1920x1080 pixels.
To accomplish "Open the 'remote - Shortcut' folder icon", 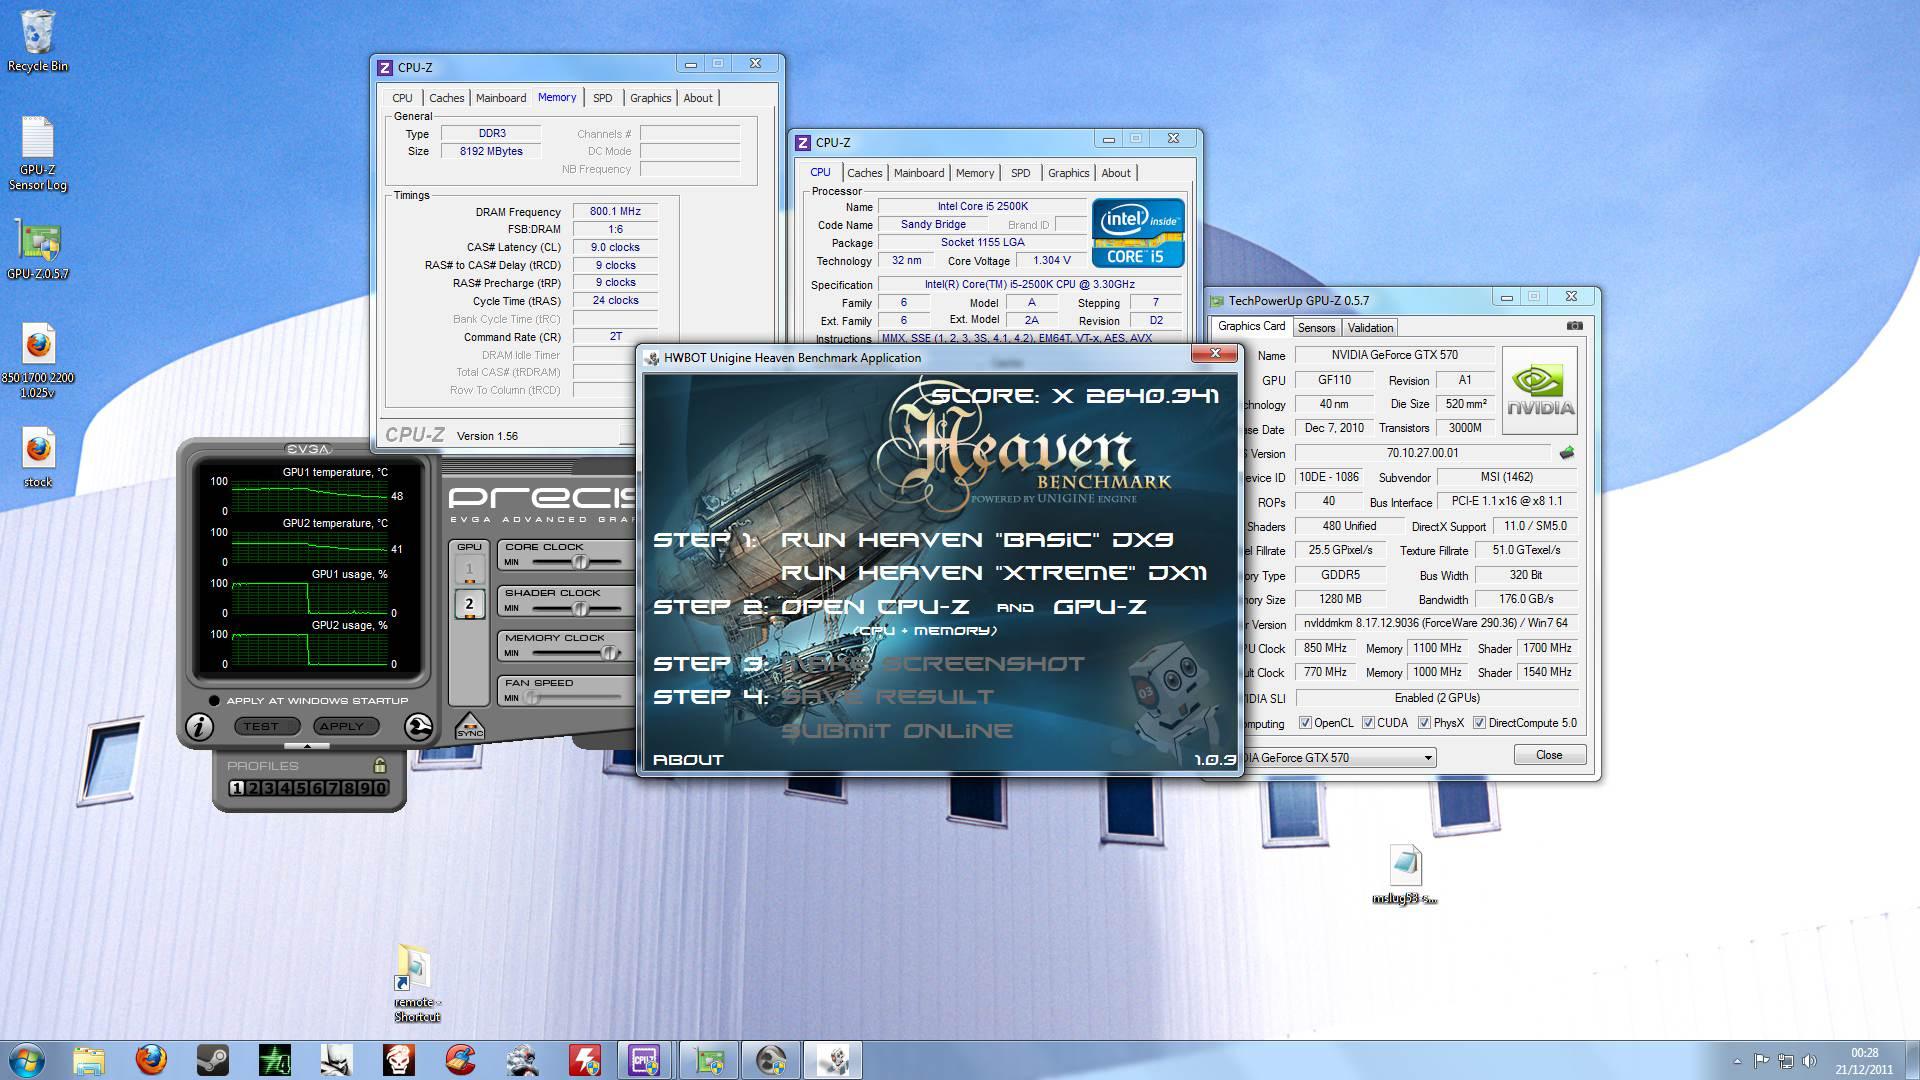I will (x=417, y=983).
